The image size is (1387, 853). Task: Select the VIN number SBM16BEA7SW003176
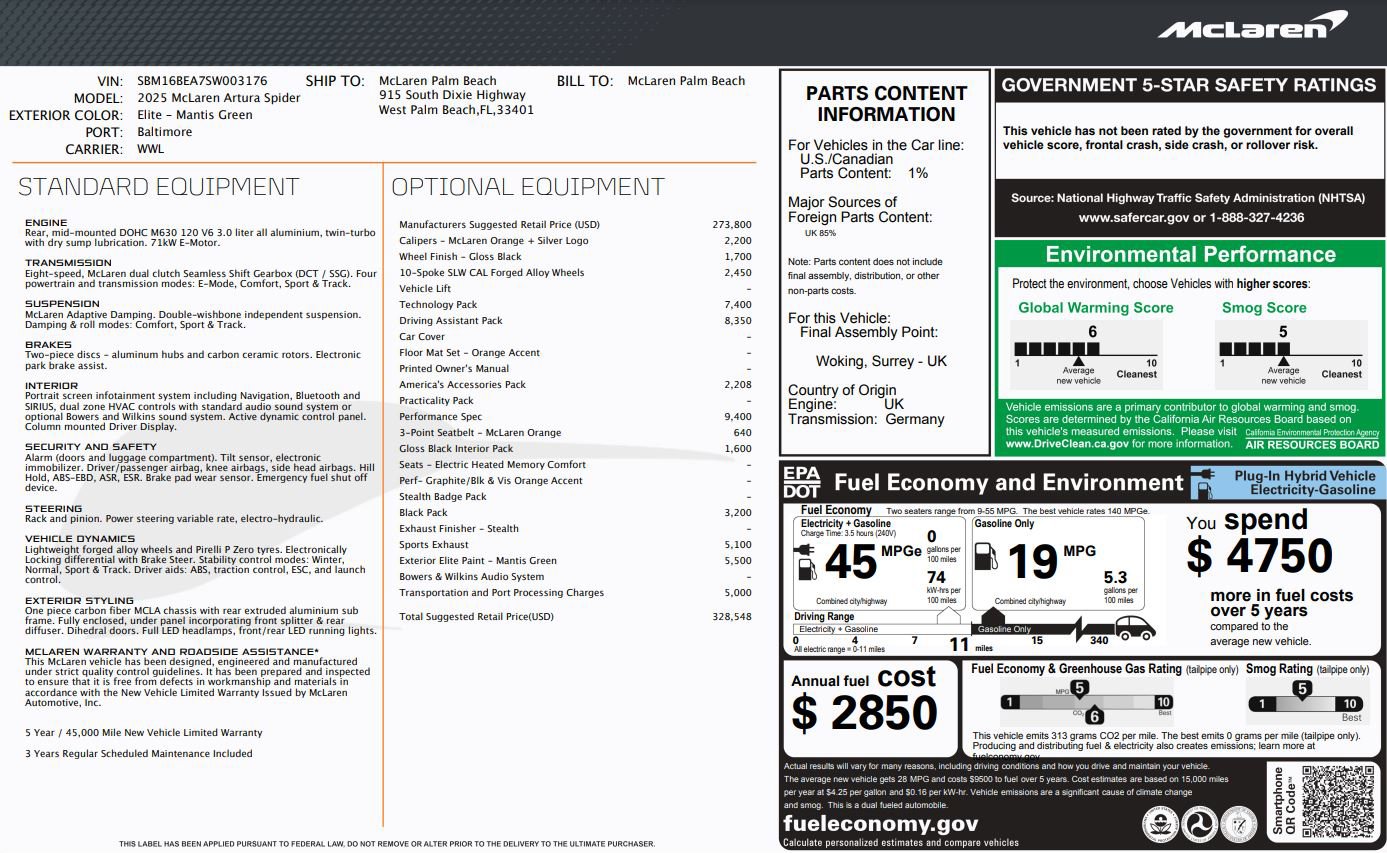(x=202, y=81)
